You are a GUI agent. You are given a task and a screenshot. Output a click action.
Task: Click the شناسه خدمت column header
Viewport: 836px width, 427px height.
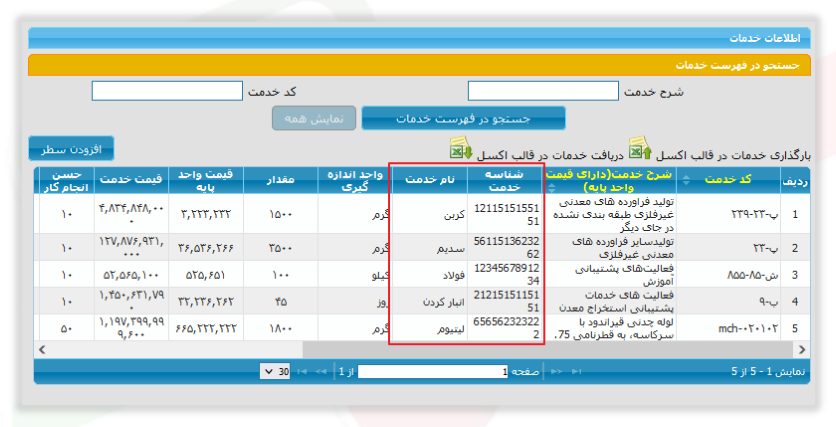pos(504,180)
